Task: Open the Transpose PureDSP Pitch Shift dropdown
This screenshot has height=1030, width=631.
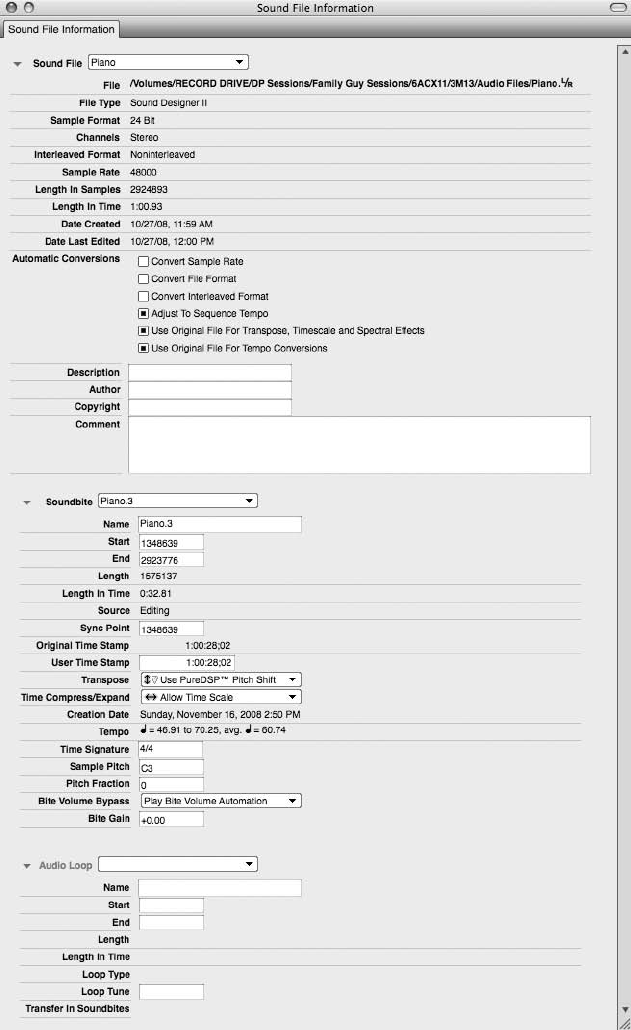Action: click(x=221, y=680)
